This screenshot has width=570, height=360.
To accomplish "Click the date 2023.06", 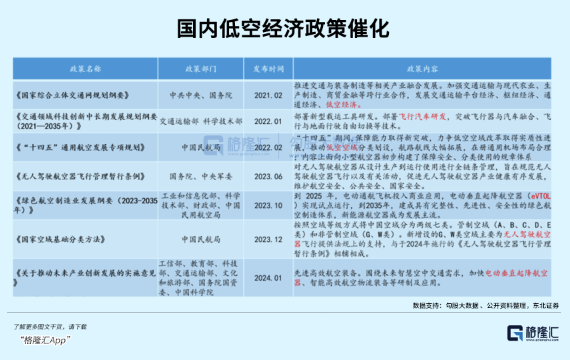I will click(x=268, y=176).
